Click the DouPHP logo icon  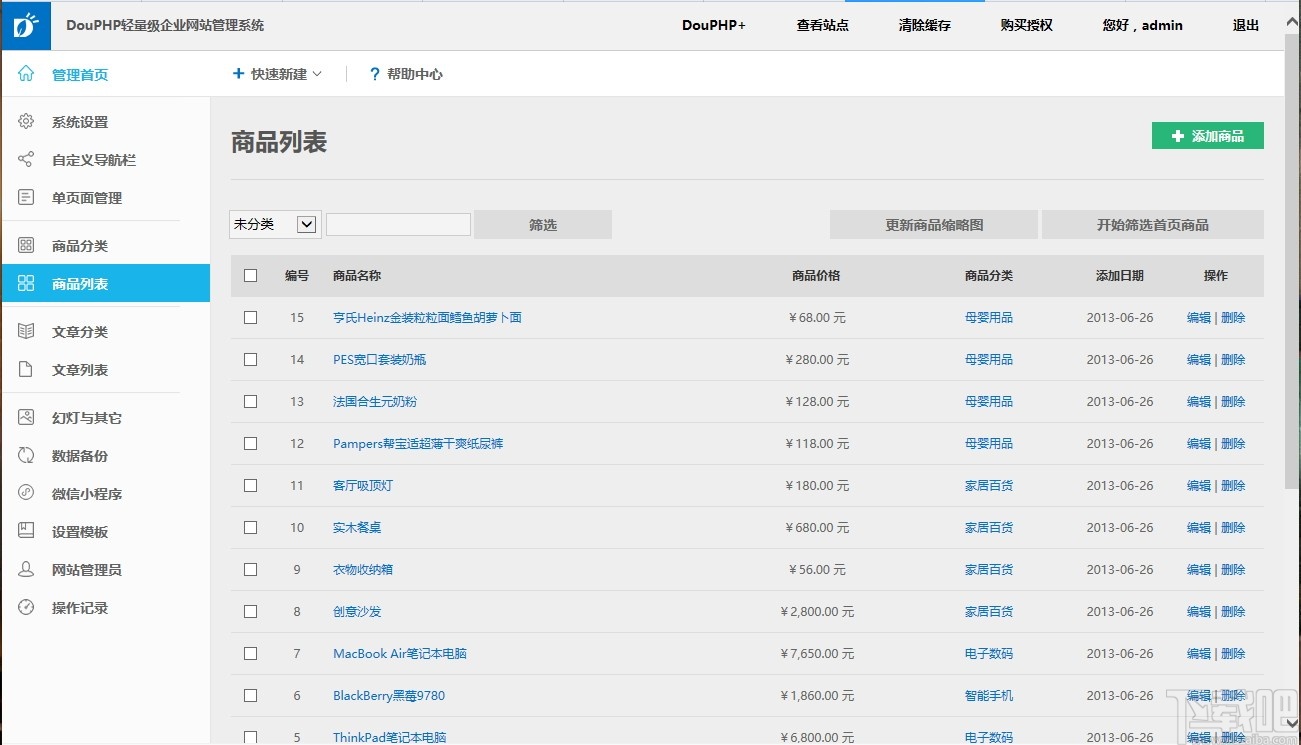26,25
